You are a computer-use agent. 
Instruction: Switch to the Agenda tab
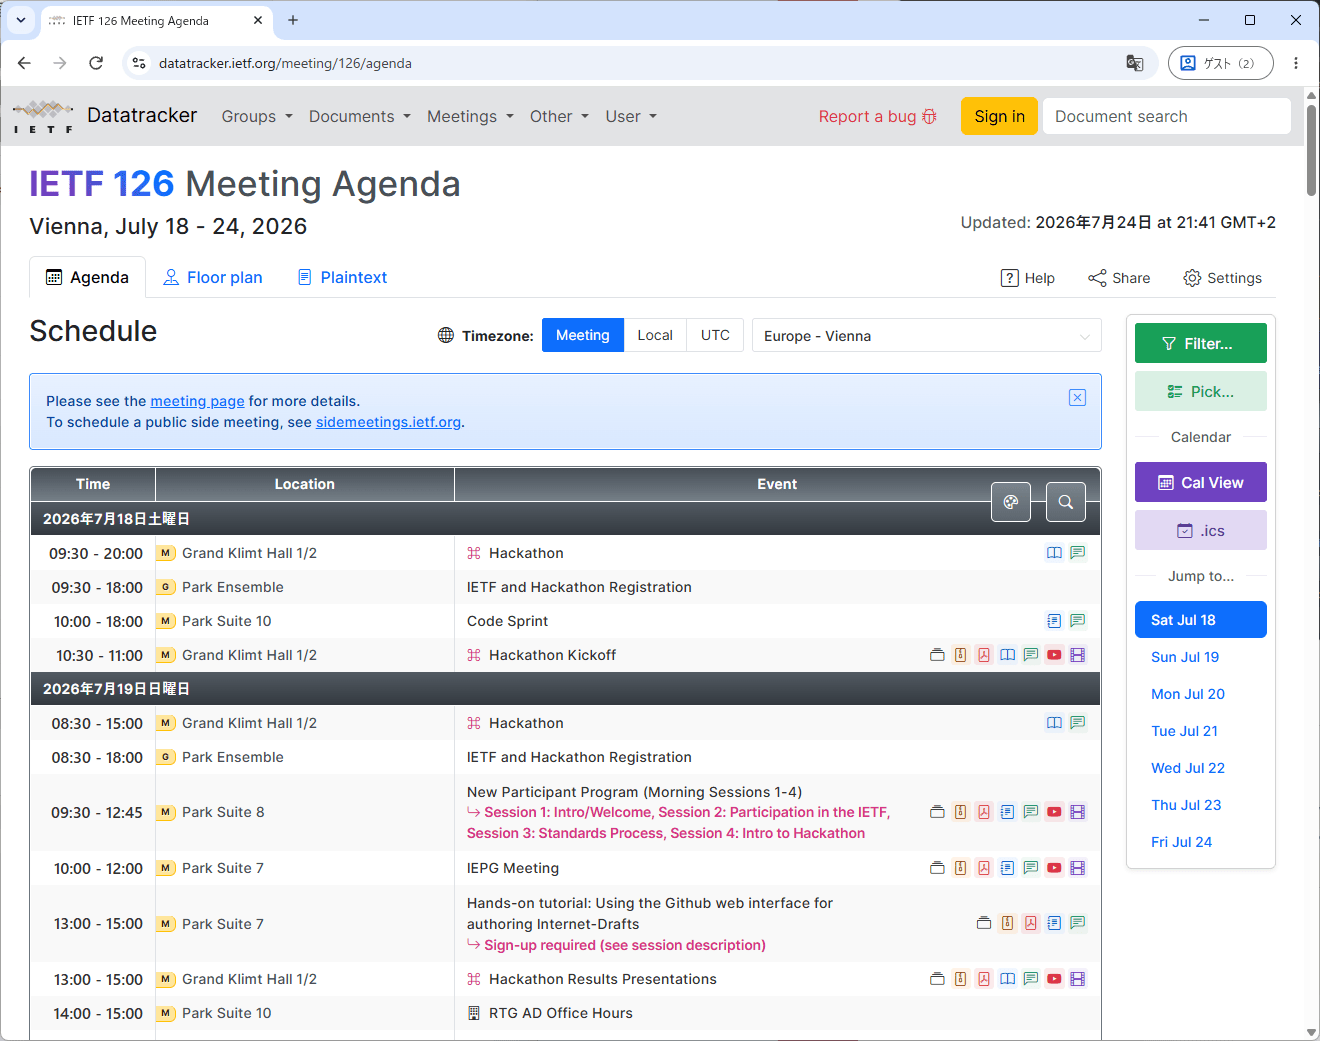[88, 277]
